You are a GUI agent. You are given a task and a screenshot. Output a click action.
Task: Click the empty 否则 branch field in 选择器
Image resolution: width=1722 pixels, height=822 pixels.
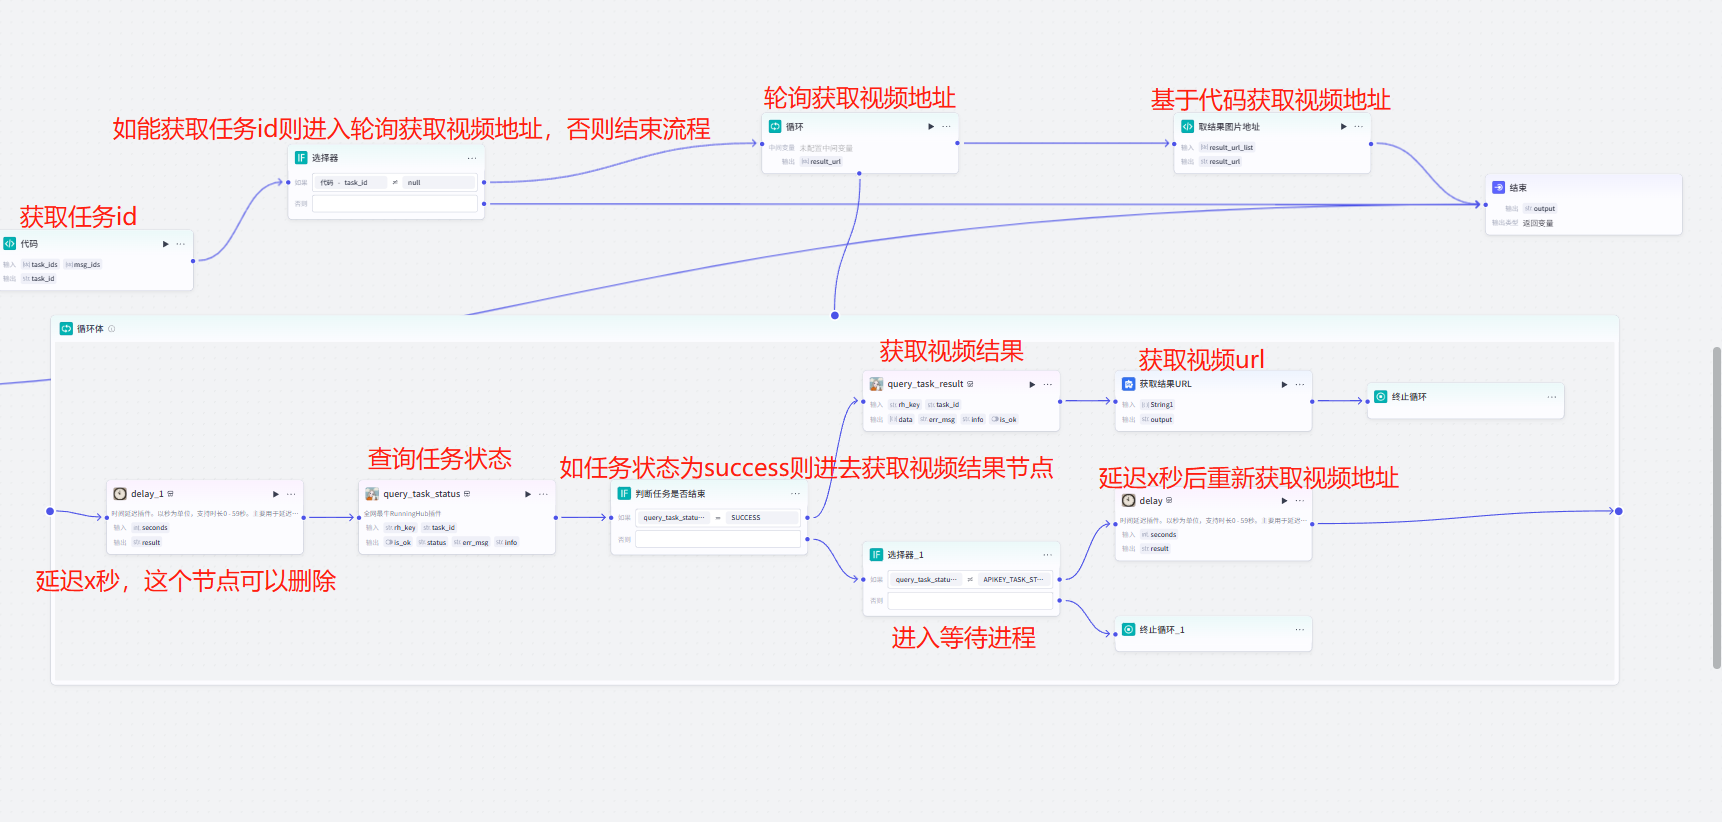click(x=396, y=204)
